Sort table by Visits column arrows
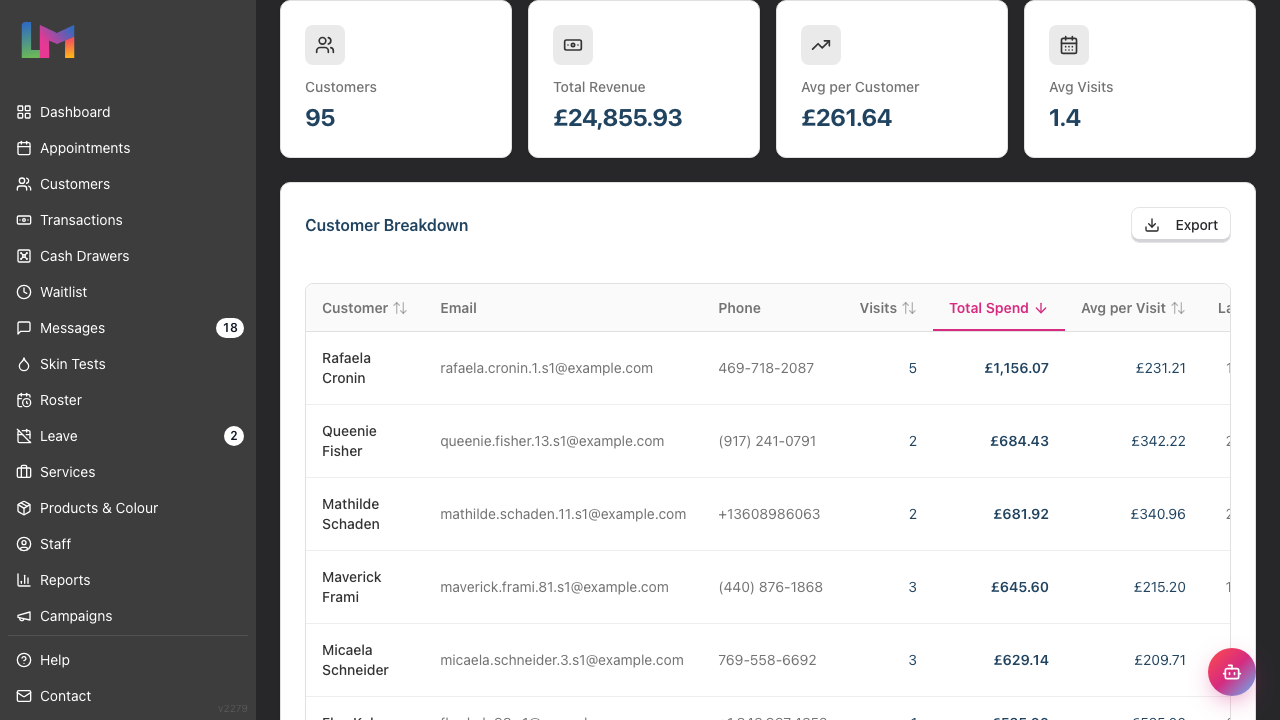The height and width of the screenshot is (720, 1280). point(909,308)
